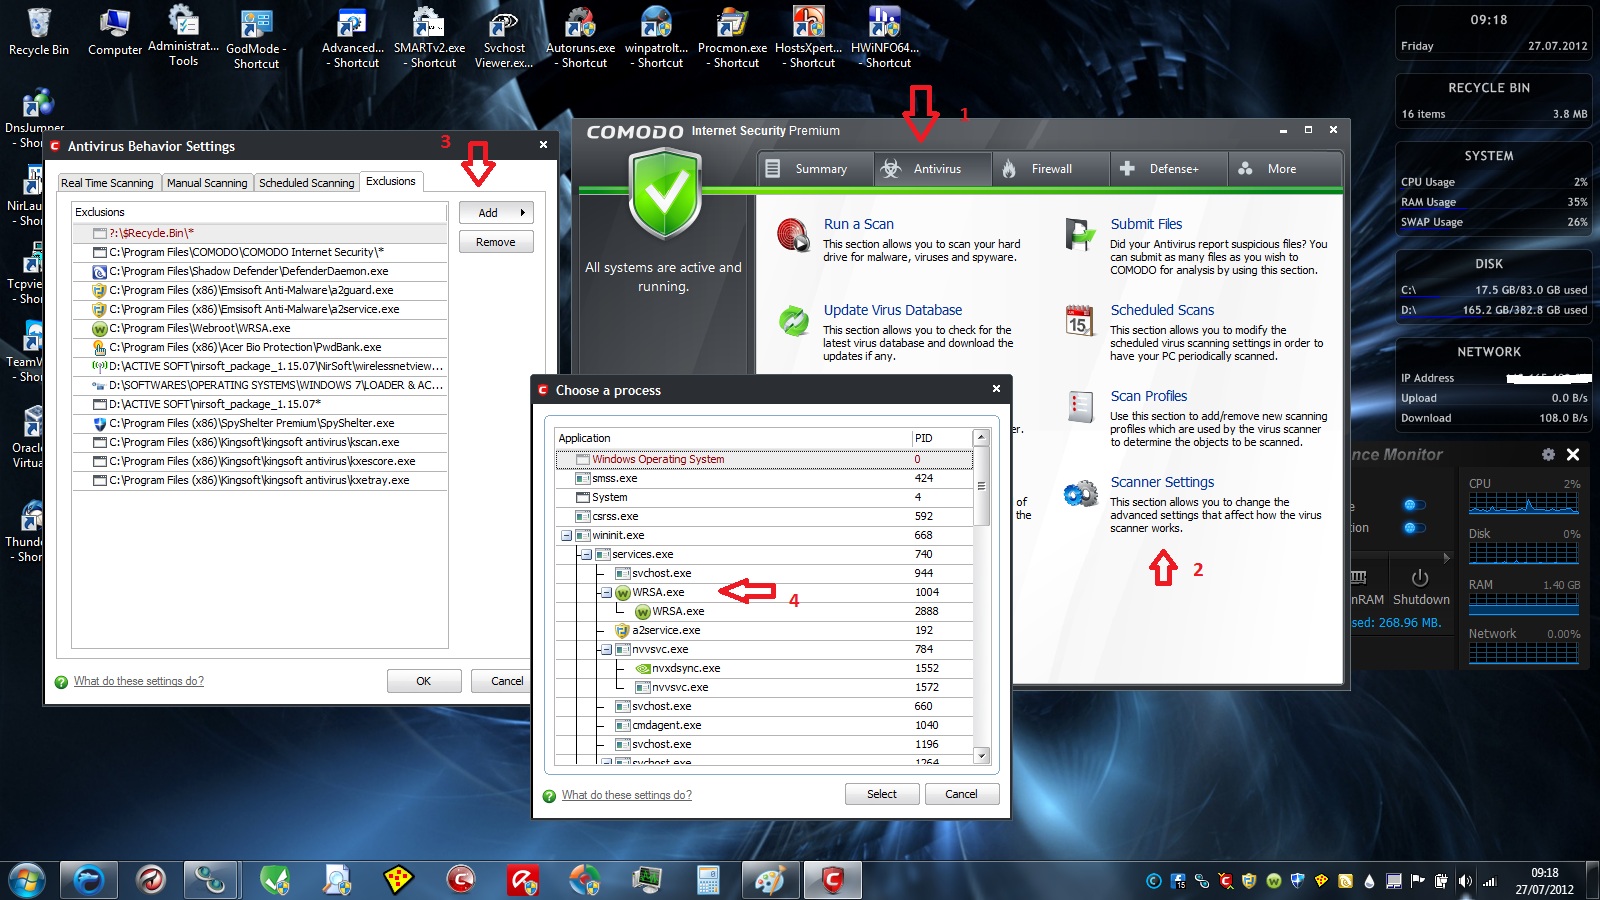Open the Computer desktop icon

[x=115, y=31]
